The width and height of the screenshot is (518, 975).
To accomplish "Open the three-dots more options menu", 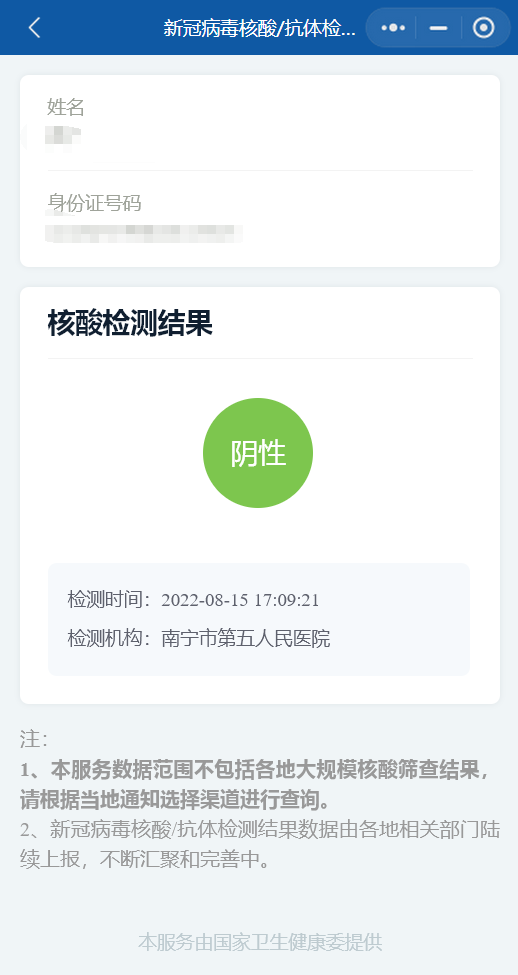I will click(x=393, y=28).
